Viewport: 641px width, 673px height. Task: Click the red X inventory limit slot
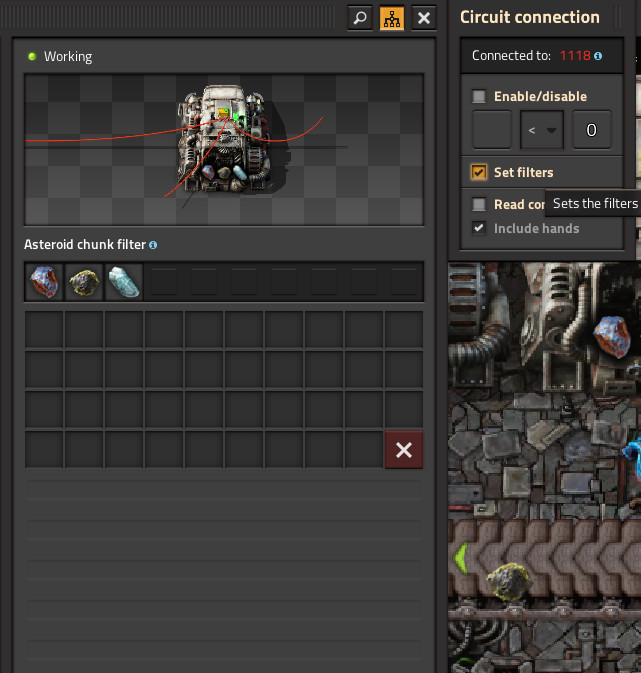pos(404,450)
